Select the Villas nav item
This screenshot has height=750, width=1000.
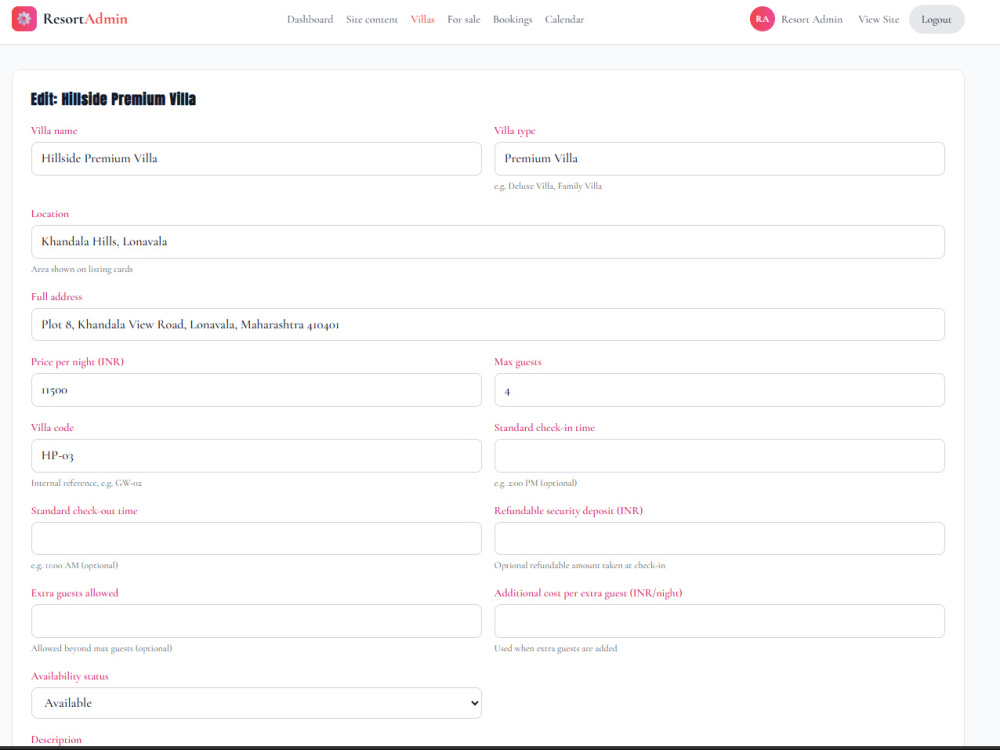click(422, 20)
